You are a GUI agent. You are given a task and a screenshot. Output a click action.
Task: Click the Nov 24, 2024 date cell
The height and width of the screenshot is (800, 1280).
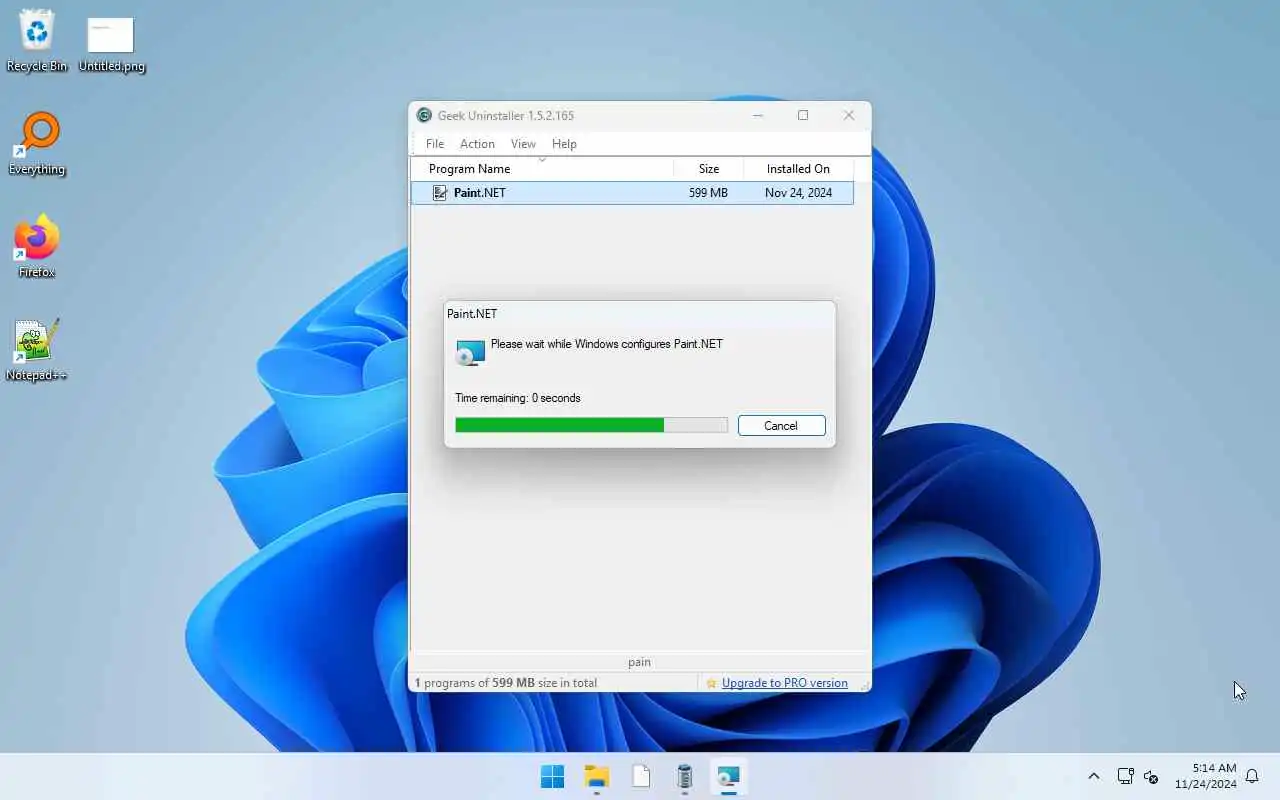[x=798, y=193]
